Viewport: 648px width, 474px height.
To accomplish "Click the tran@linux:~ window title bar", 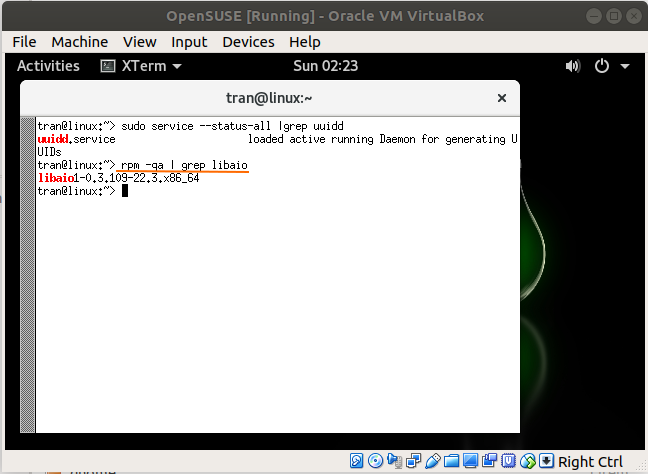I will (x=269, y=98).
